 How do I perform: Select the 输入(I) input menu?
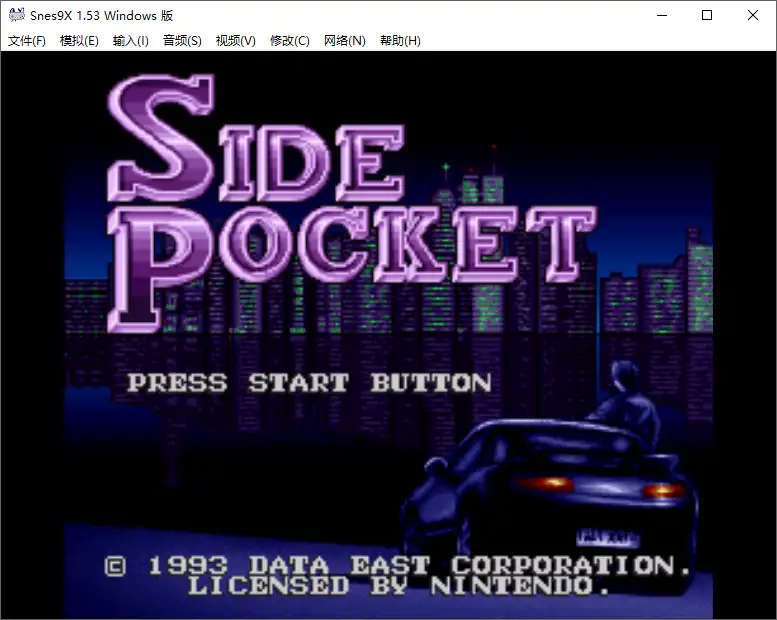131,41
